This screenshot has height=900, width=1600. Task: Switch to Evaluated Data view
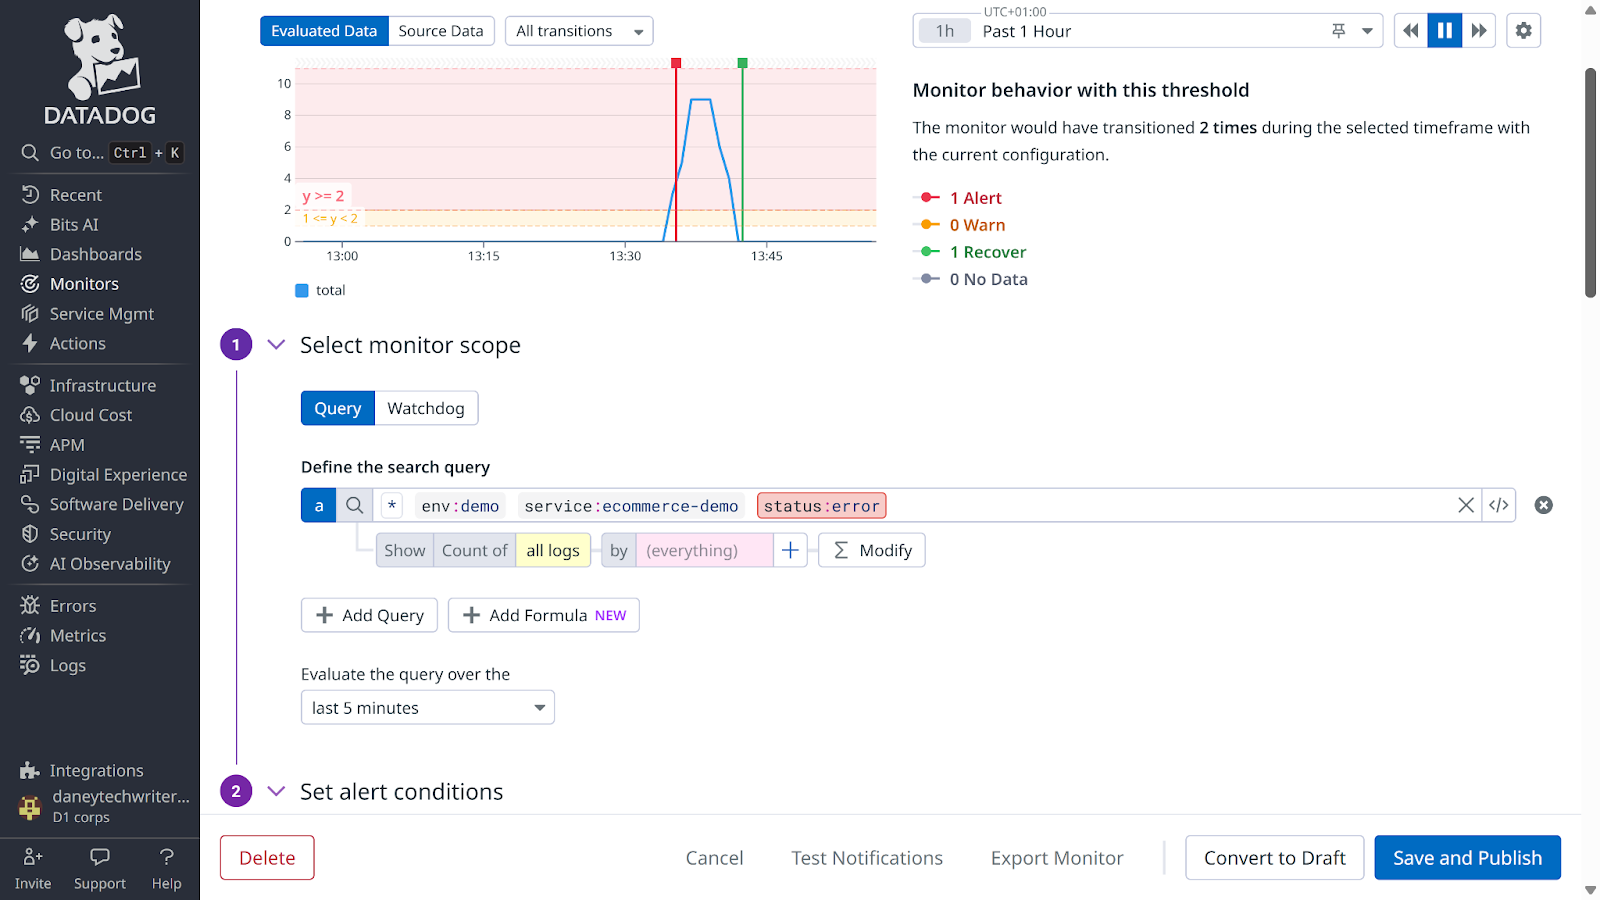pyautogui.click(x=324, y=31)
